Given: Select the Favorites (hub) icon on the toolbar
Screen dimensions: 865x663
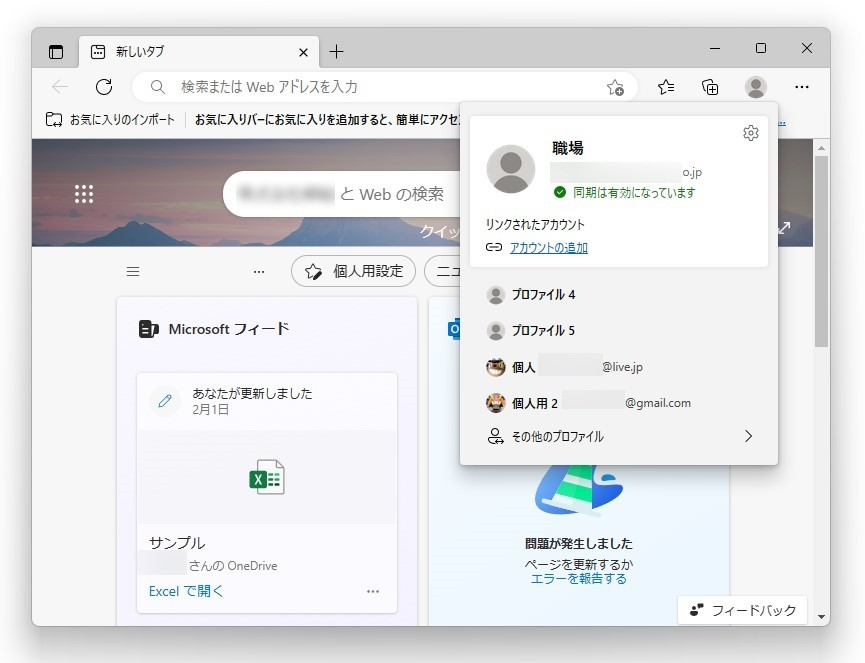Looking at the screenshot, I should [x=666, y=87].
